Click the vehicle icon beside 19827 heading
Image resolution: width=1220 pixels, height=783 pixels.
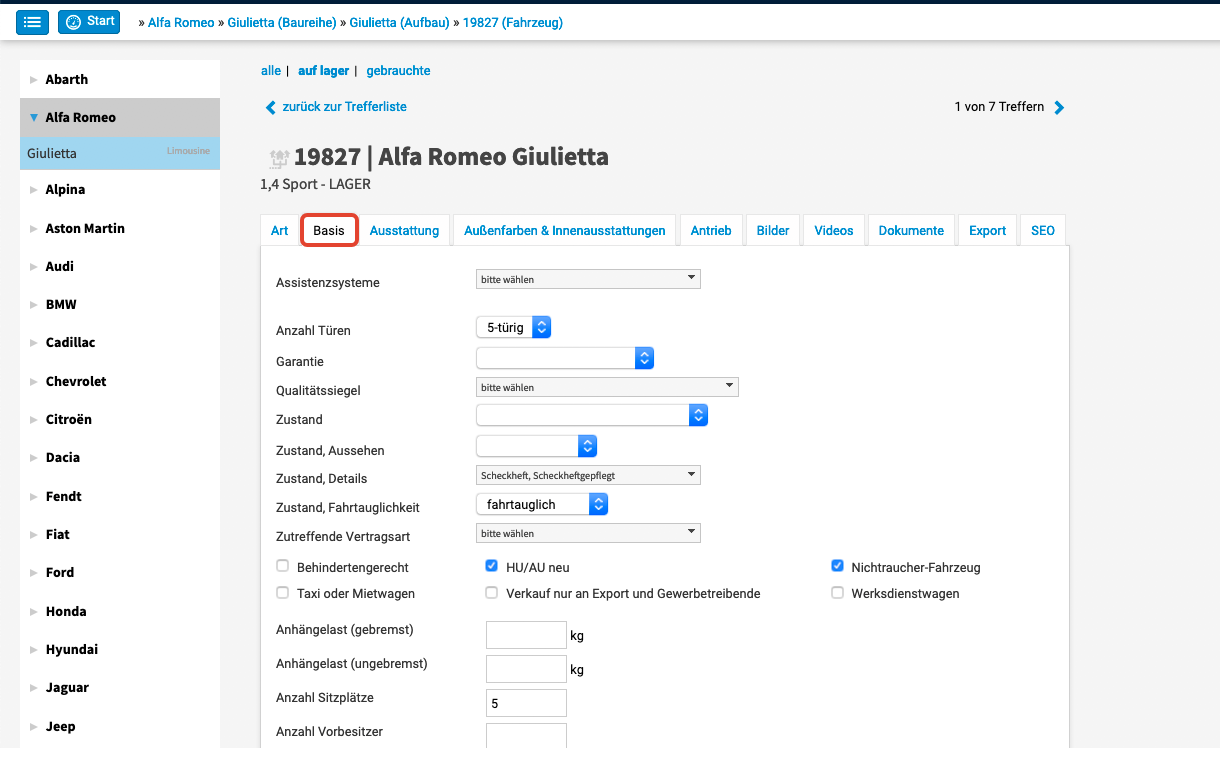[279, 158]
